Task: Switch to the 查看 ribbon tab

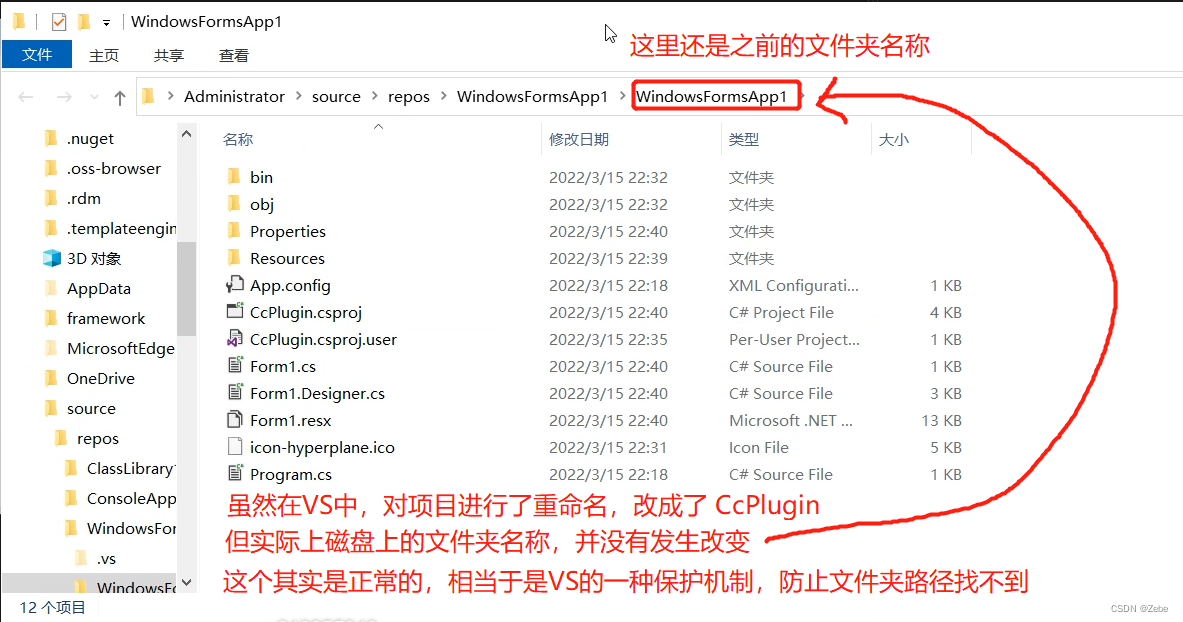Action: 233,55
